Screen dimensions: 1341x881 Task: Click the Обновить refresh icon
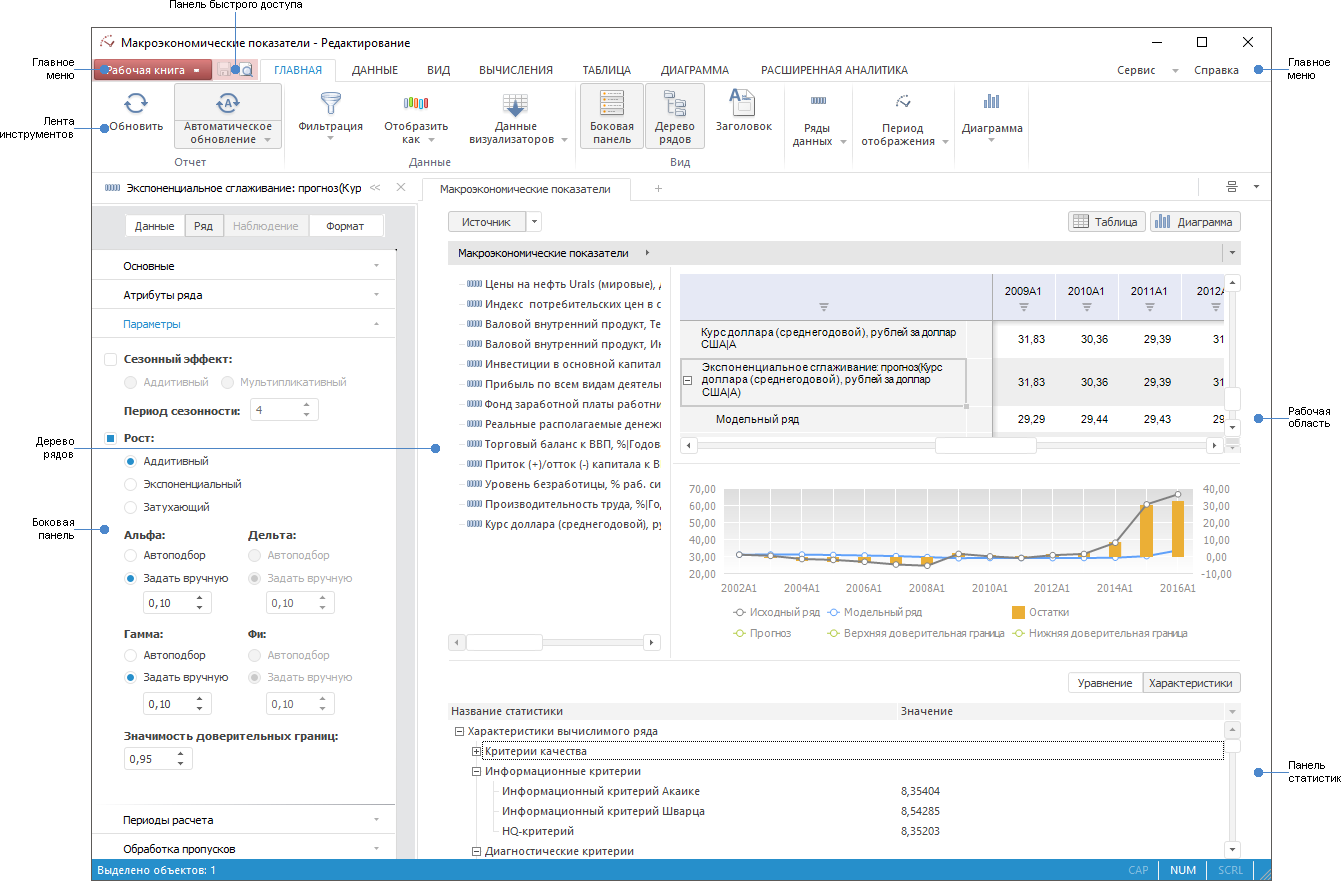[136, 103]
